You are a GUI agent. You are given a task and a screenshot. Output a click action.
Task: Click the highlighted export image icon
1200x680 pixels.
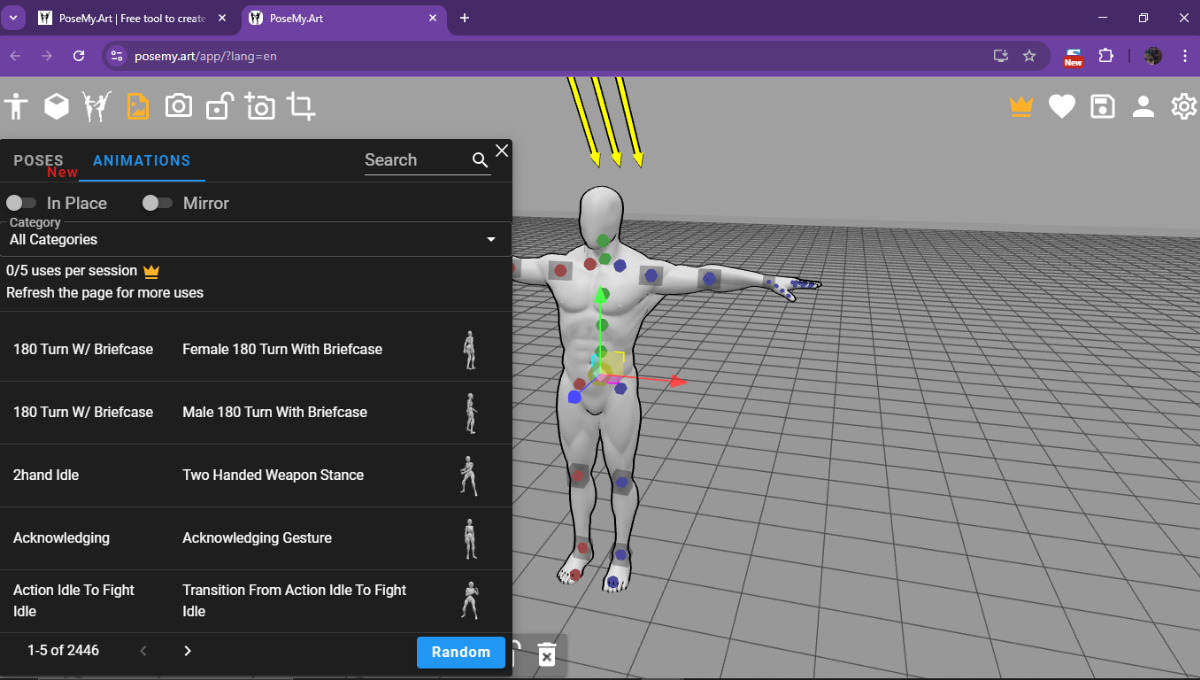(138, 106)
